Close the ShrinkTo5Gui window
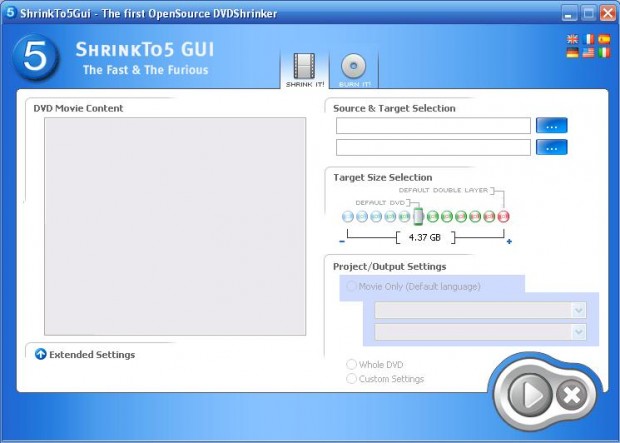 coord(608,13)
